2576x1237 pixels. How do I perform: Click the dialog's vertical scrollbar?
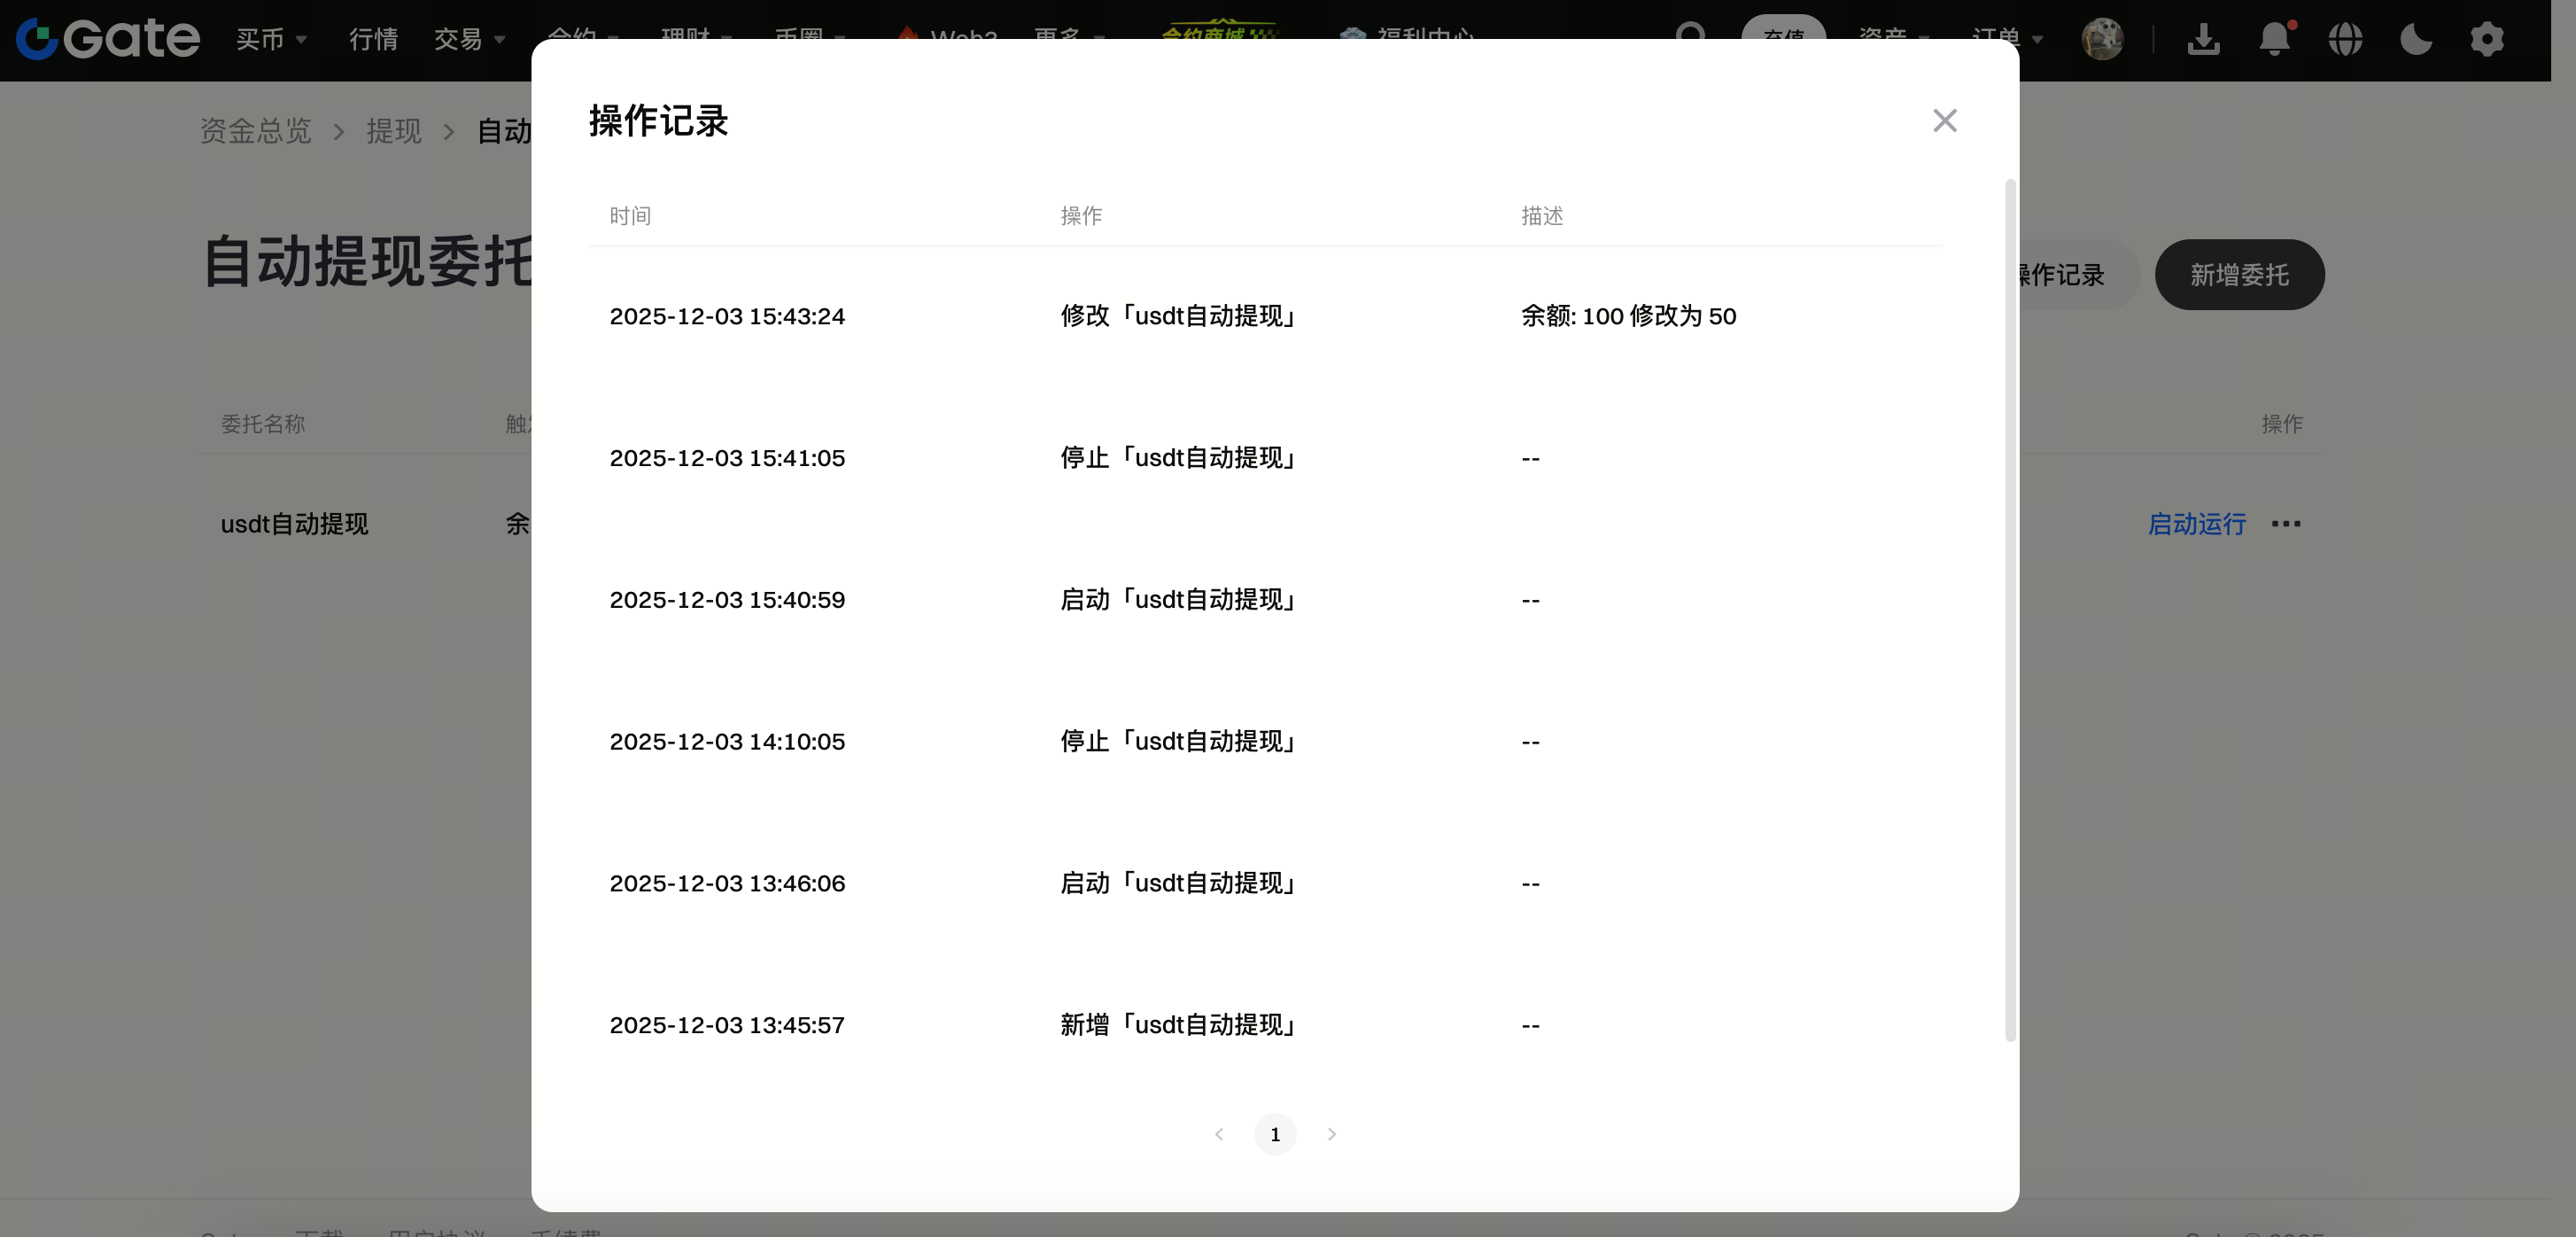tap(2010, 610)
